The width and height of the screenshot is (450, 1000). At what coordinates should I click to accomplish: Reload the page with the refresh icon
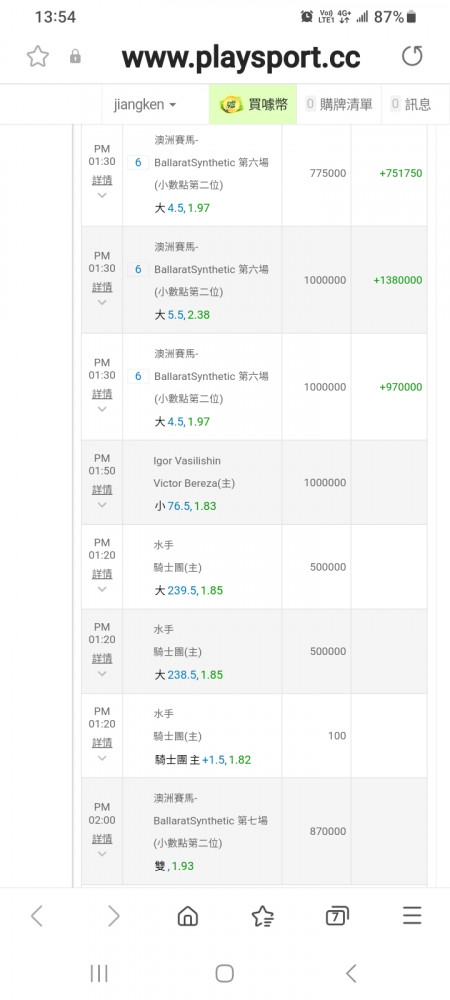click(412, 57)
